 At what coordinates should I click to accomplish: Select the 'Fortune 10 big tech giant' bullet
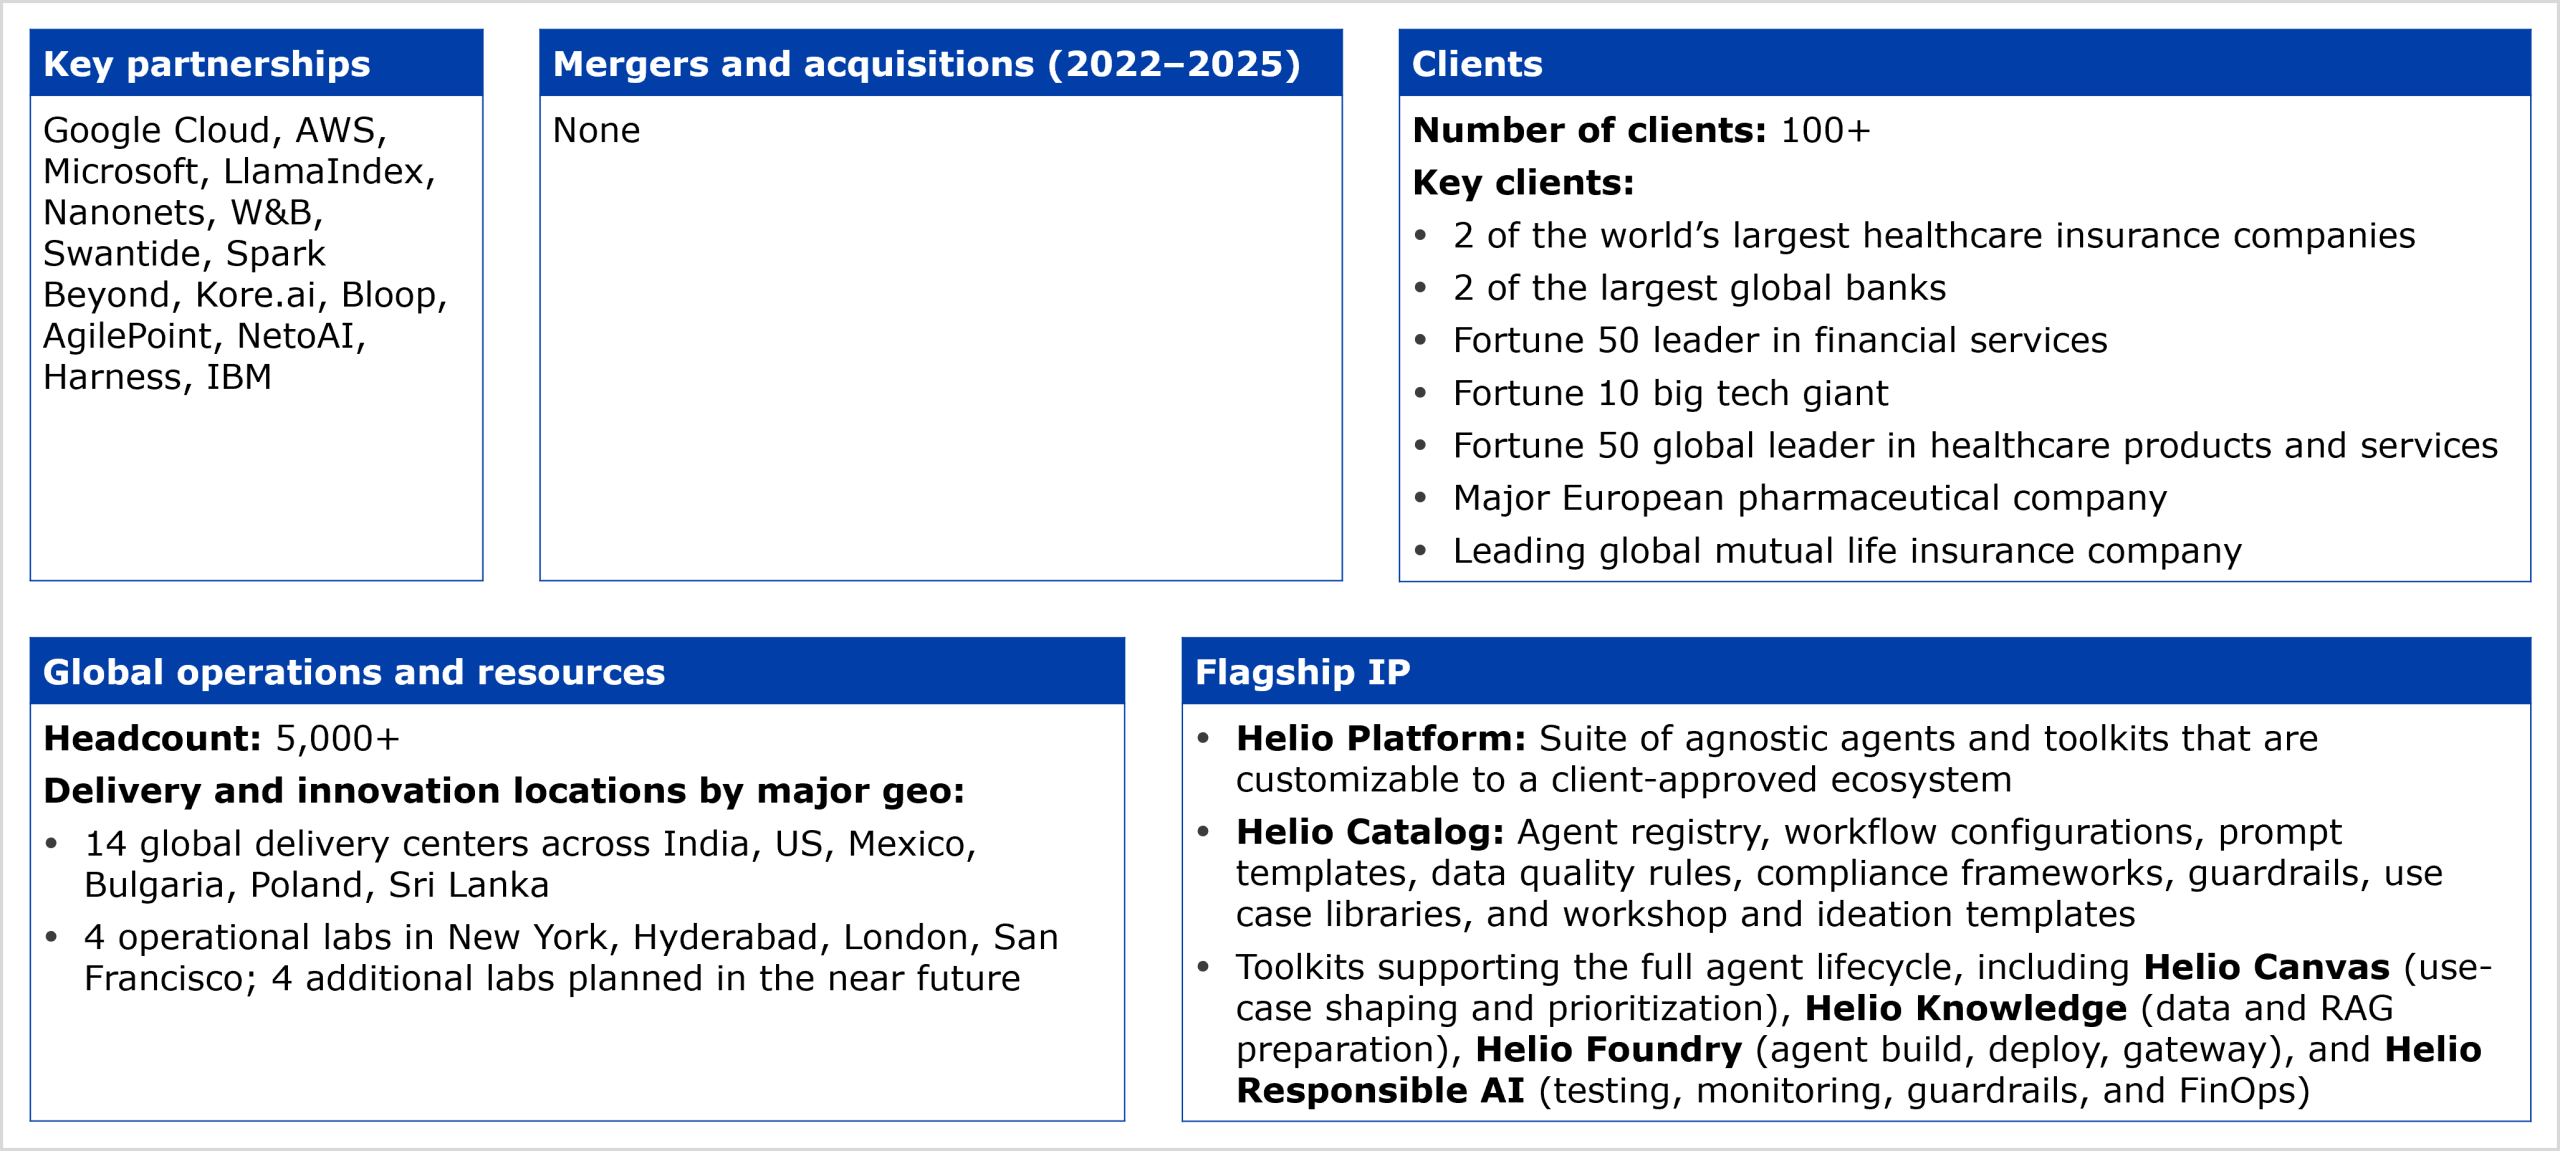click(1670, 393)
